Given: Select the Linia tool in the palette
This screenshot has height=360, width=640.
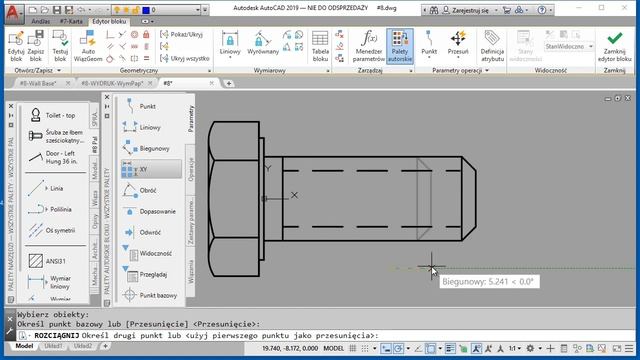Looking at the screenshot, I should coord(46,188).
